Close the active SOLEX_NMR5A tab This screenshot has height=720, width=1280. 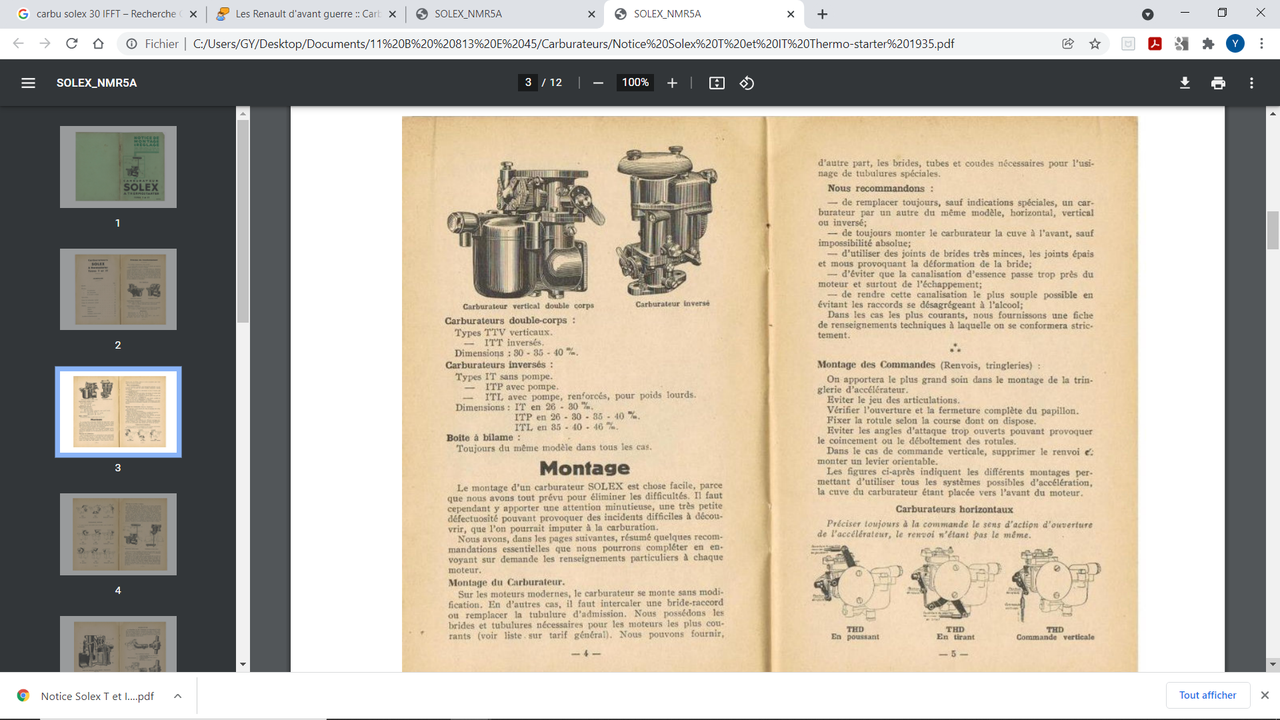pyautogui.click(x=791, y=14)
